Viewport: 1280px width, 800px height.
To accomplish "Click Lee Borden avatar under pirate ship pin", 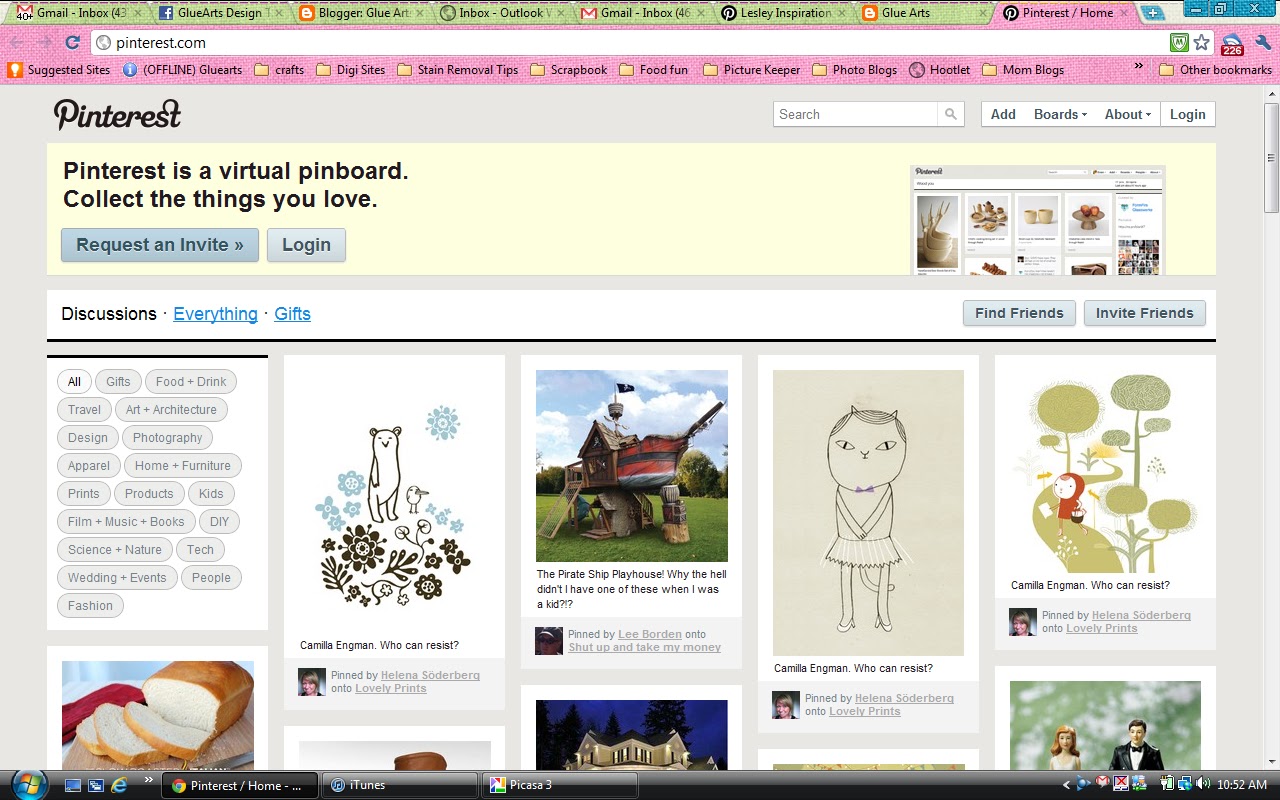I will pos(549,641).
